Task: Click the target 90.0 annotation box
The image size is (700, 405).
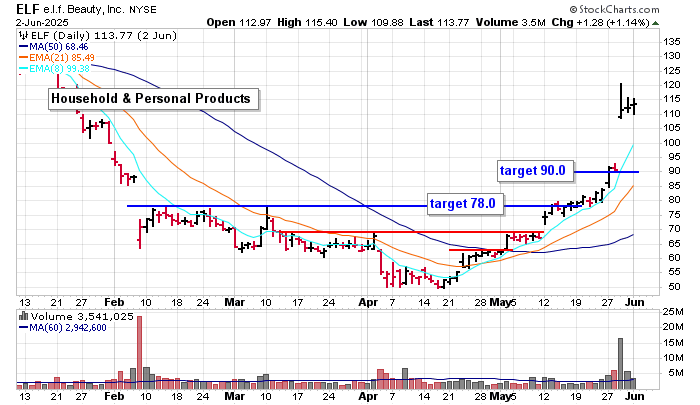Action: tap(535, 171)
